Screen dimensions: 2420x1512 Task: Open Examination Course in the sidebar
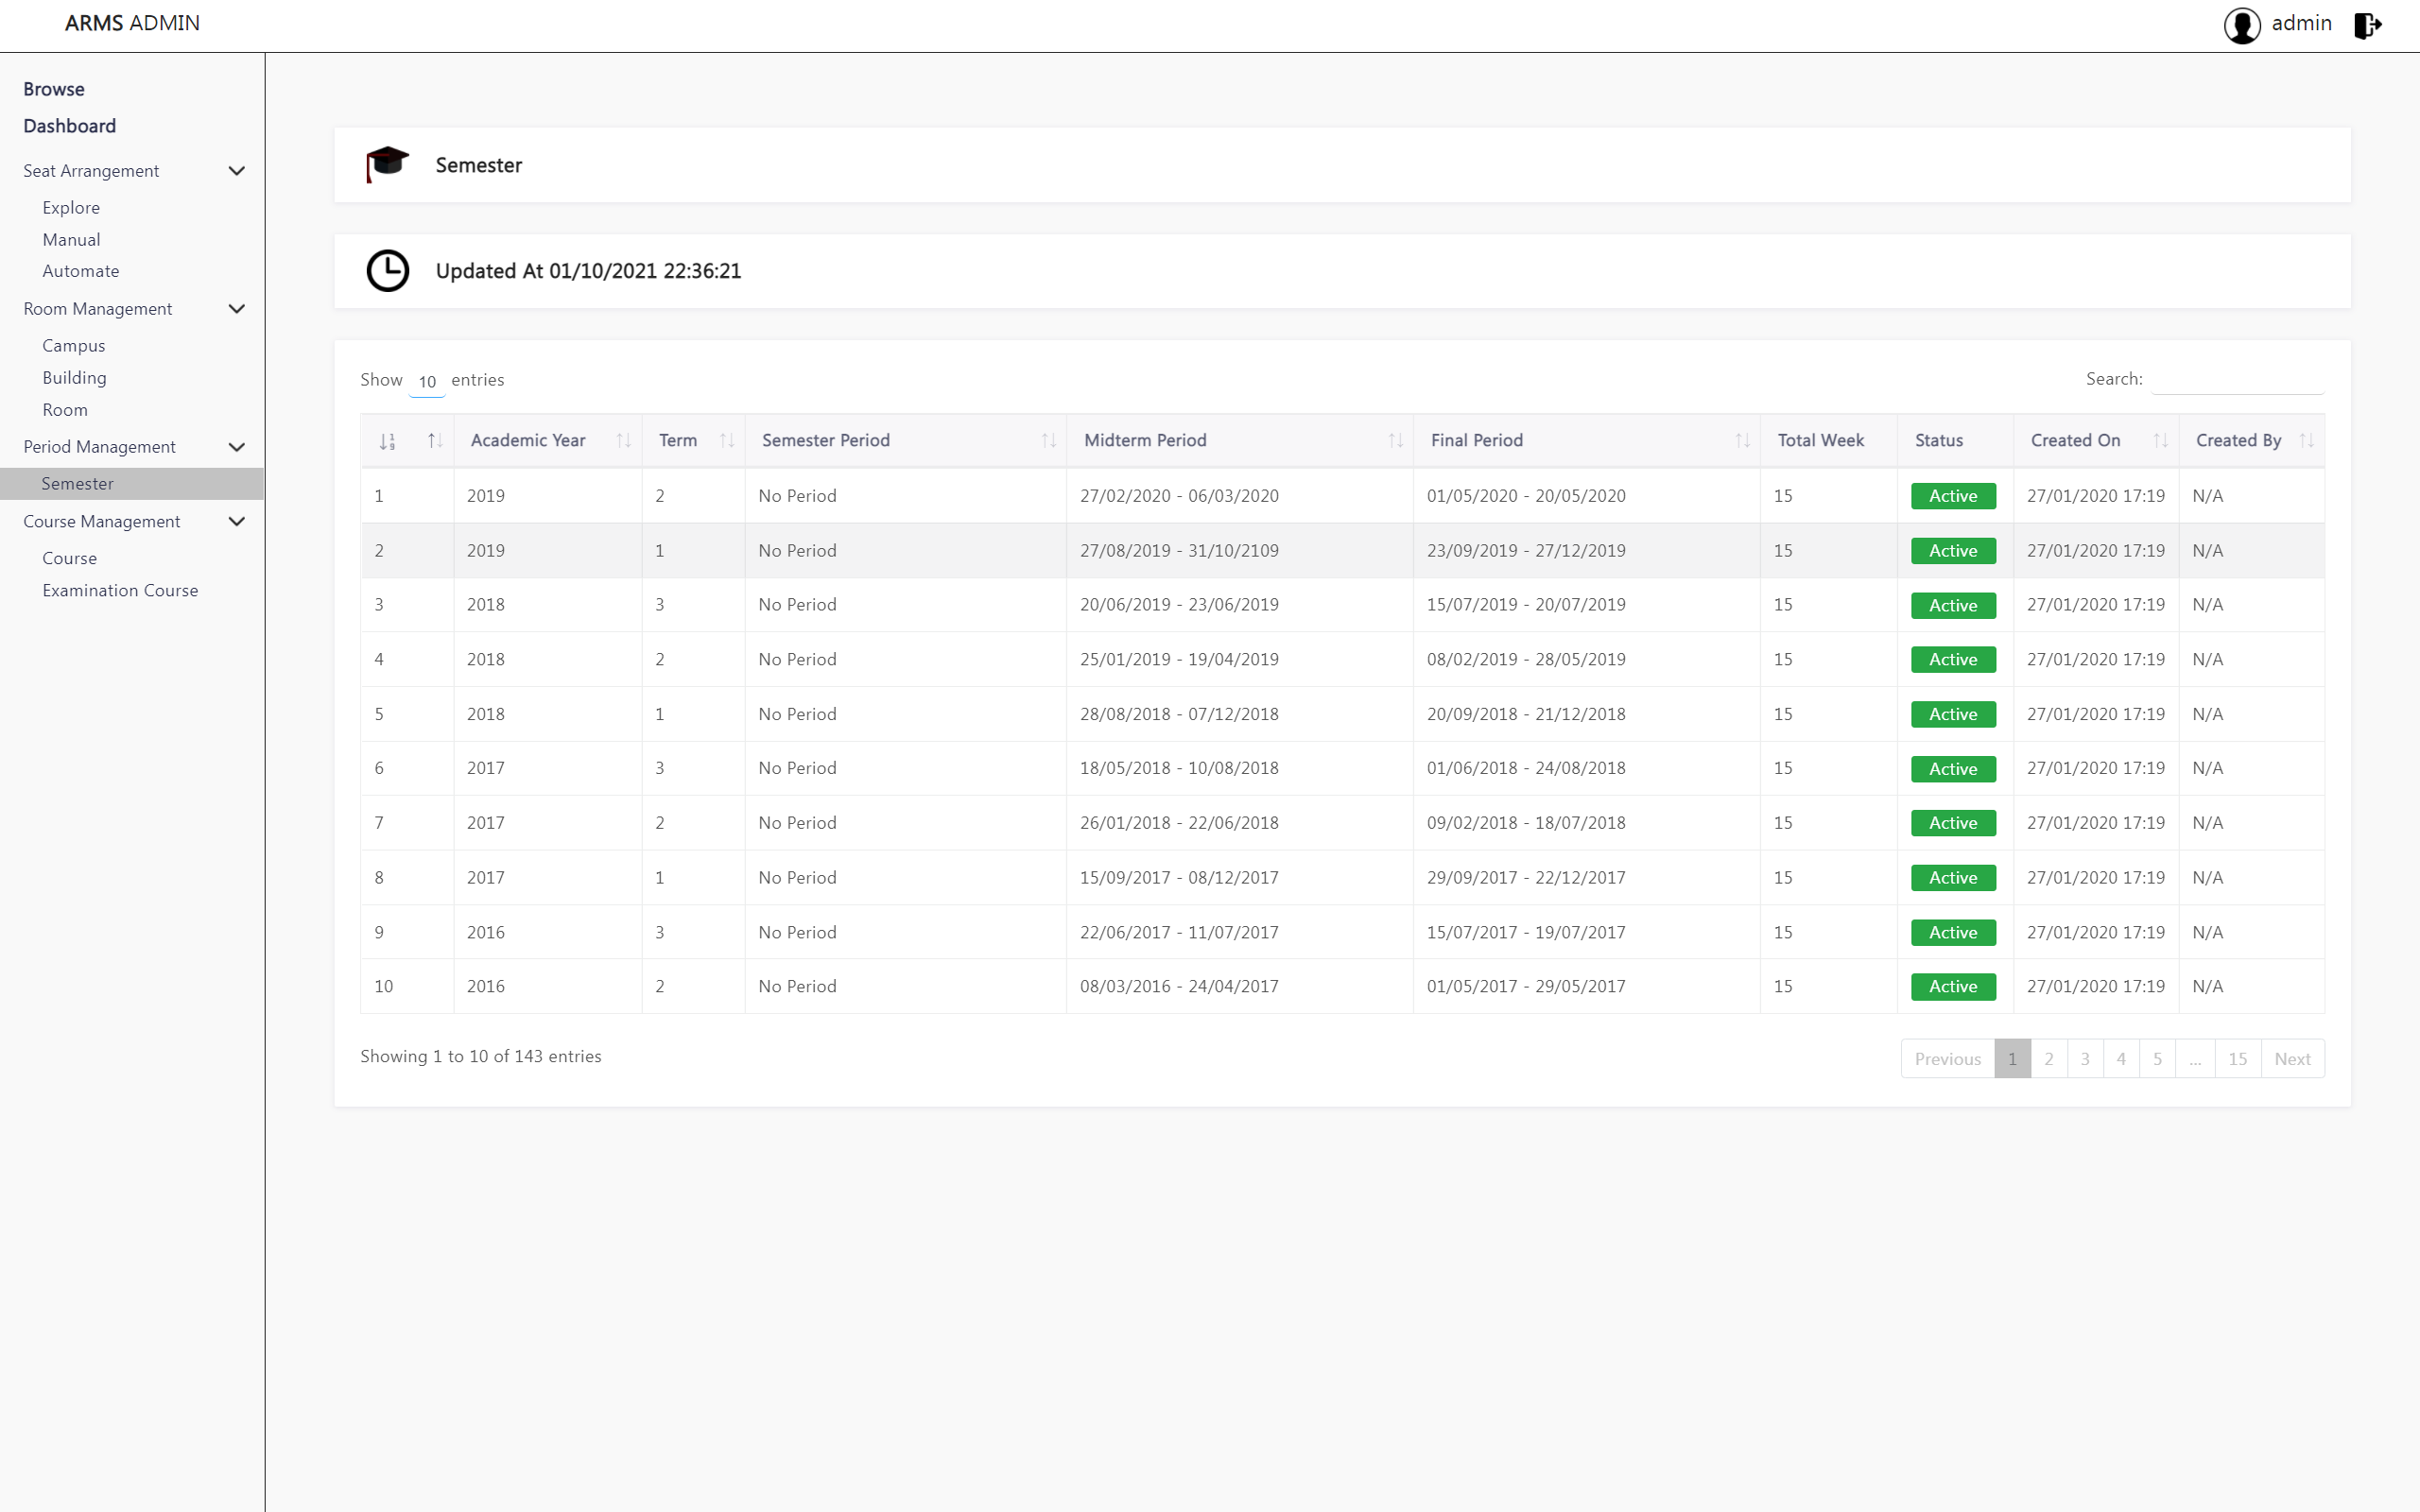(x=120, y=591)
